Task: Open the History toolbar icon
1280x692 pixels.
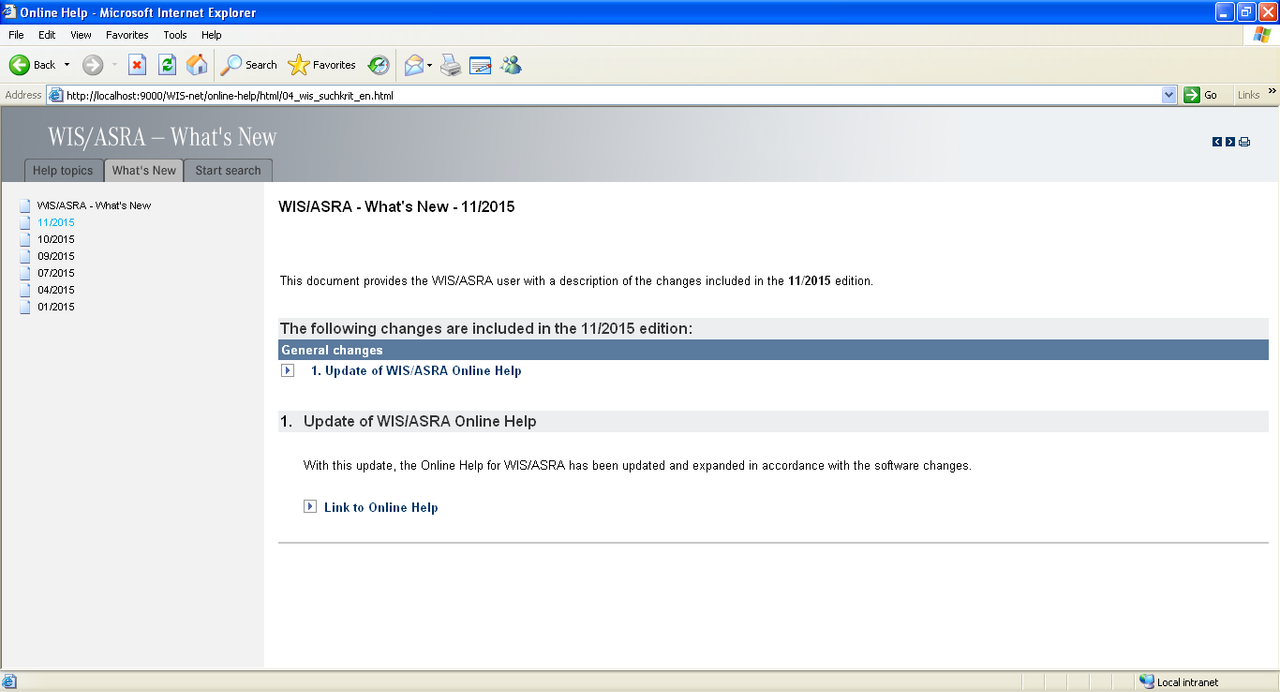Action: pos(378,65)
